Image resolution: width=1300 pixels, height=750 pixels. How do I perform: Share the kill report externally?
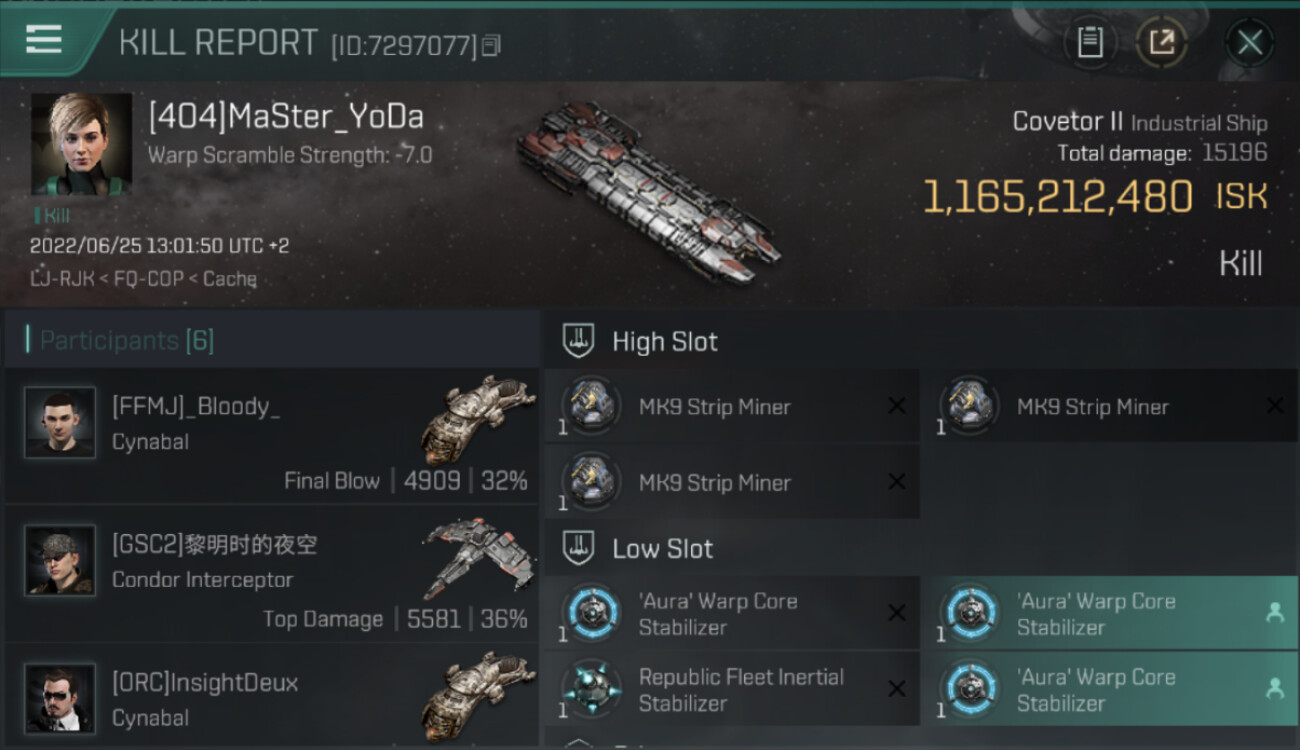pos(1162,42)
